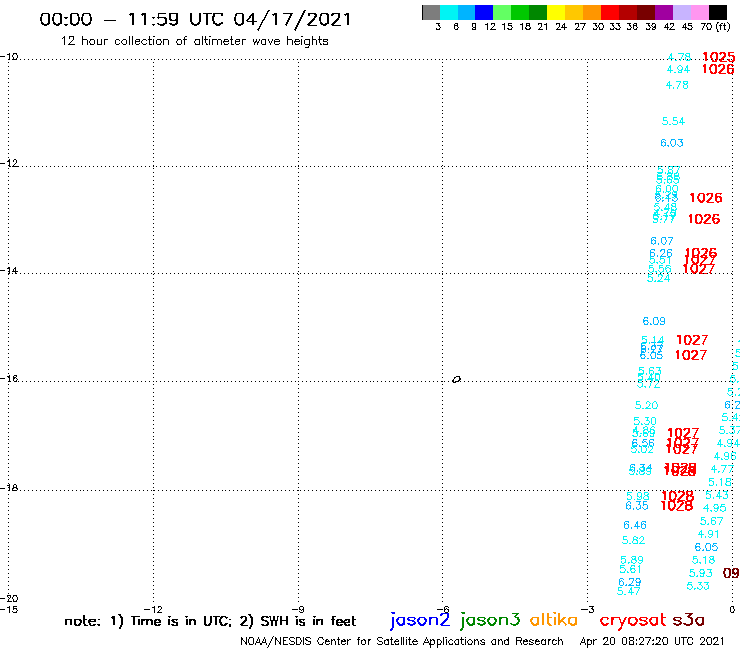Click the 5.93 wave height value
The image size is (740, 650).
(700, 573)
